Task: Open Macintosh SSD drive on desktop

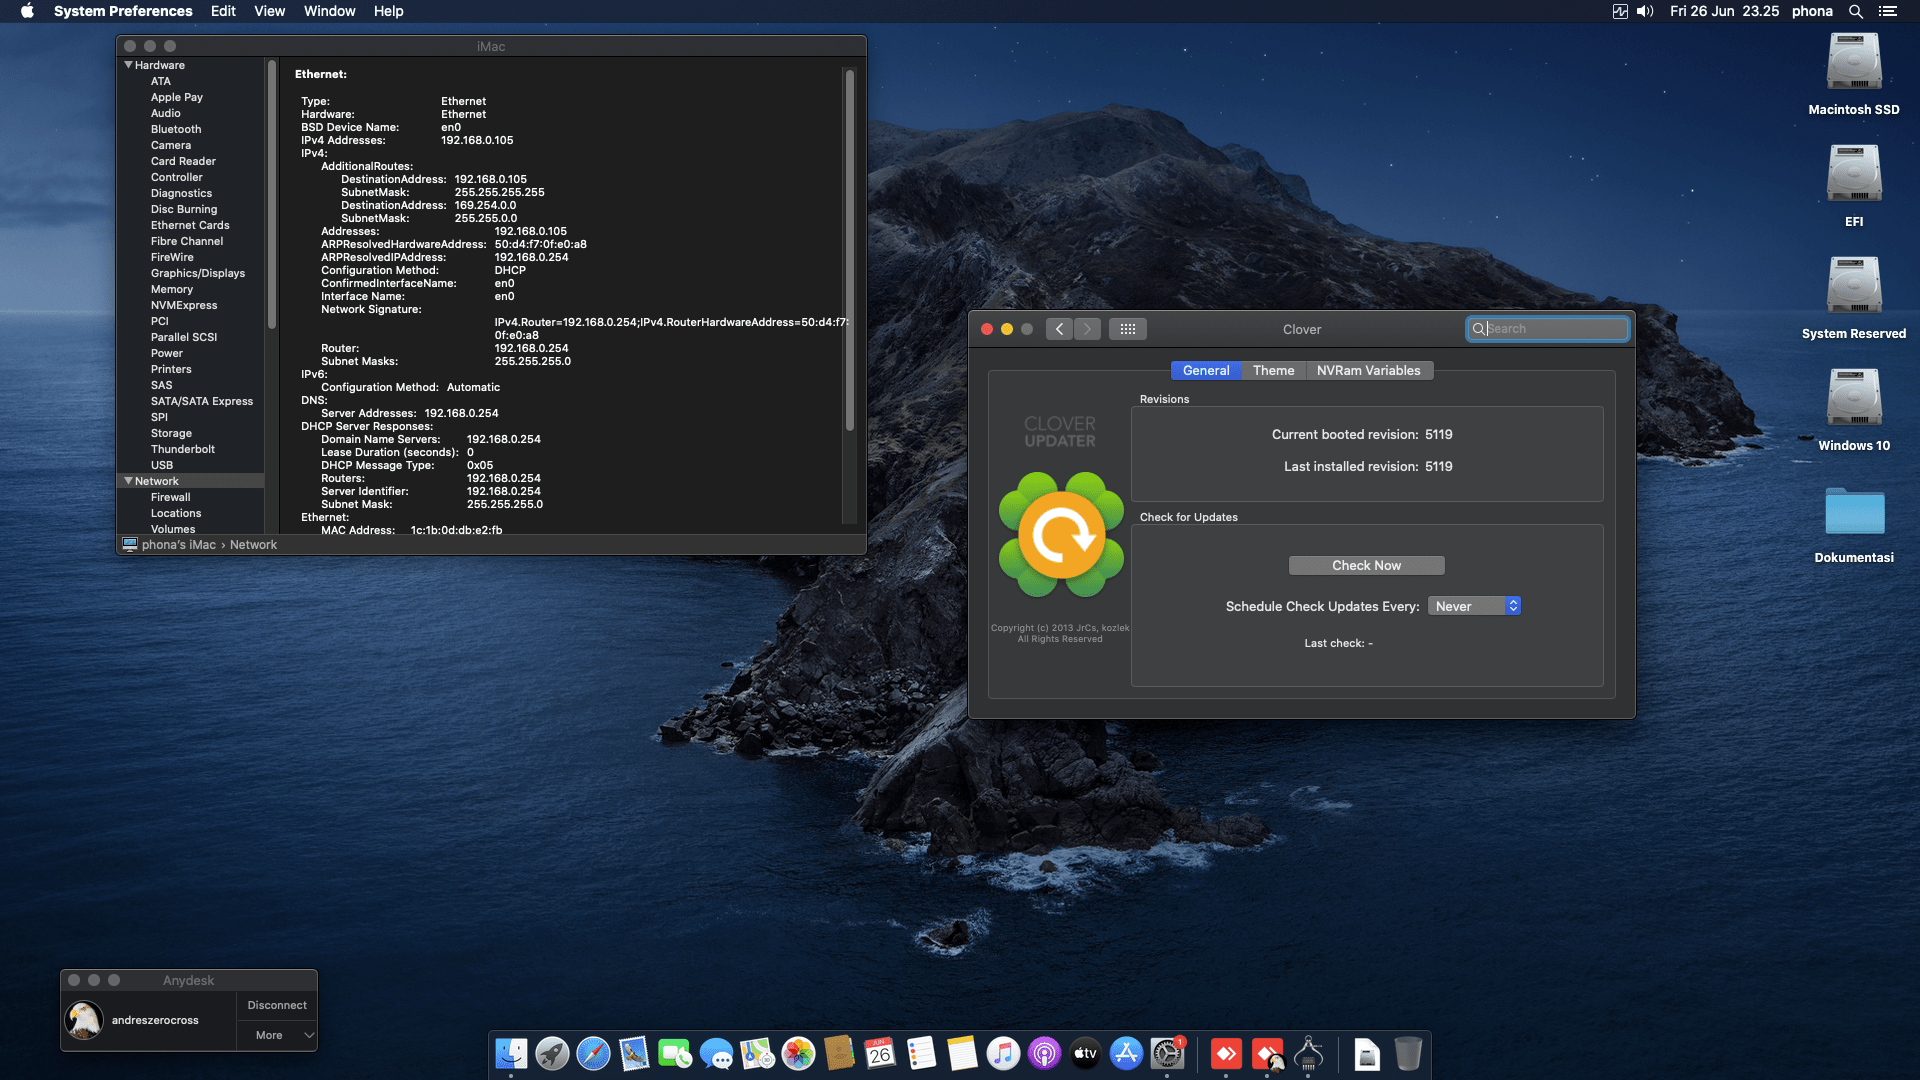Action: 1854,62
